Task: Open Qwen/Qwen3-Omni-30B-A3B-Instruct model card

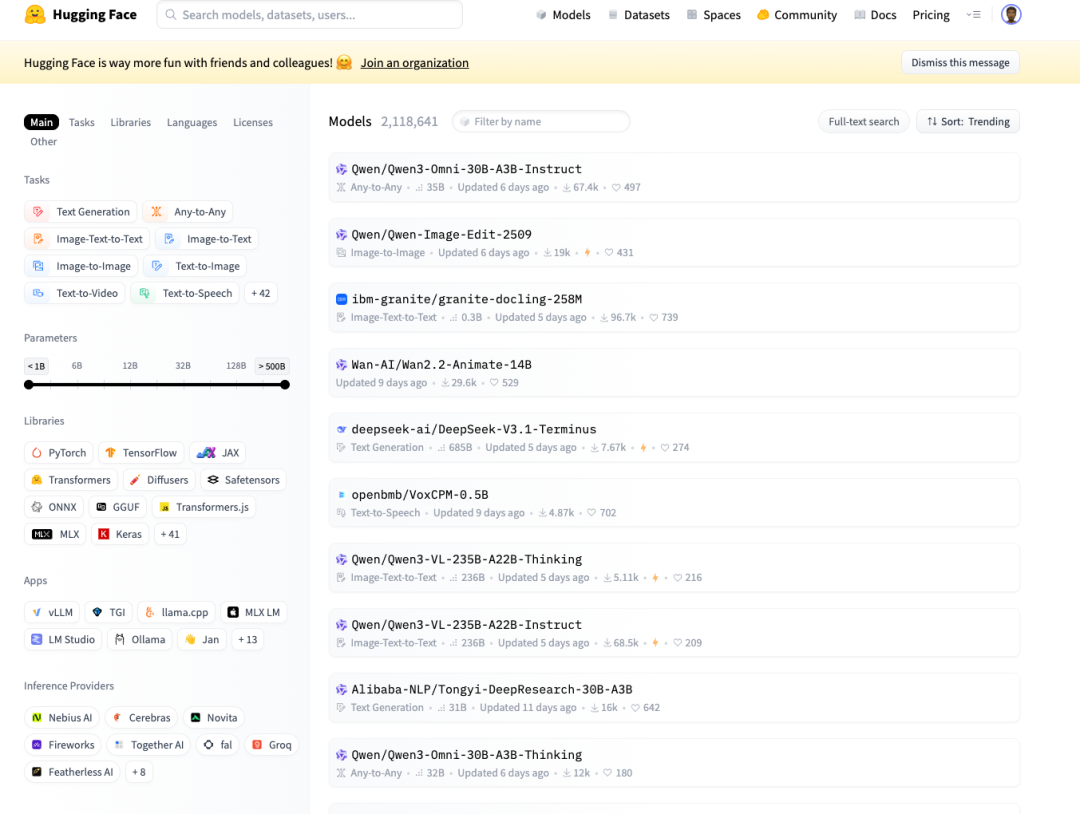Action: (x=674, y=178)
